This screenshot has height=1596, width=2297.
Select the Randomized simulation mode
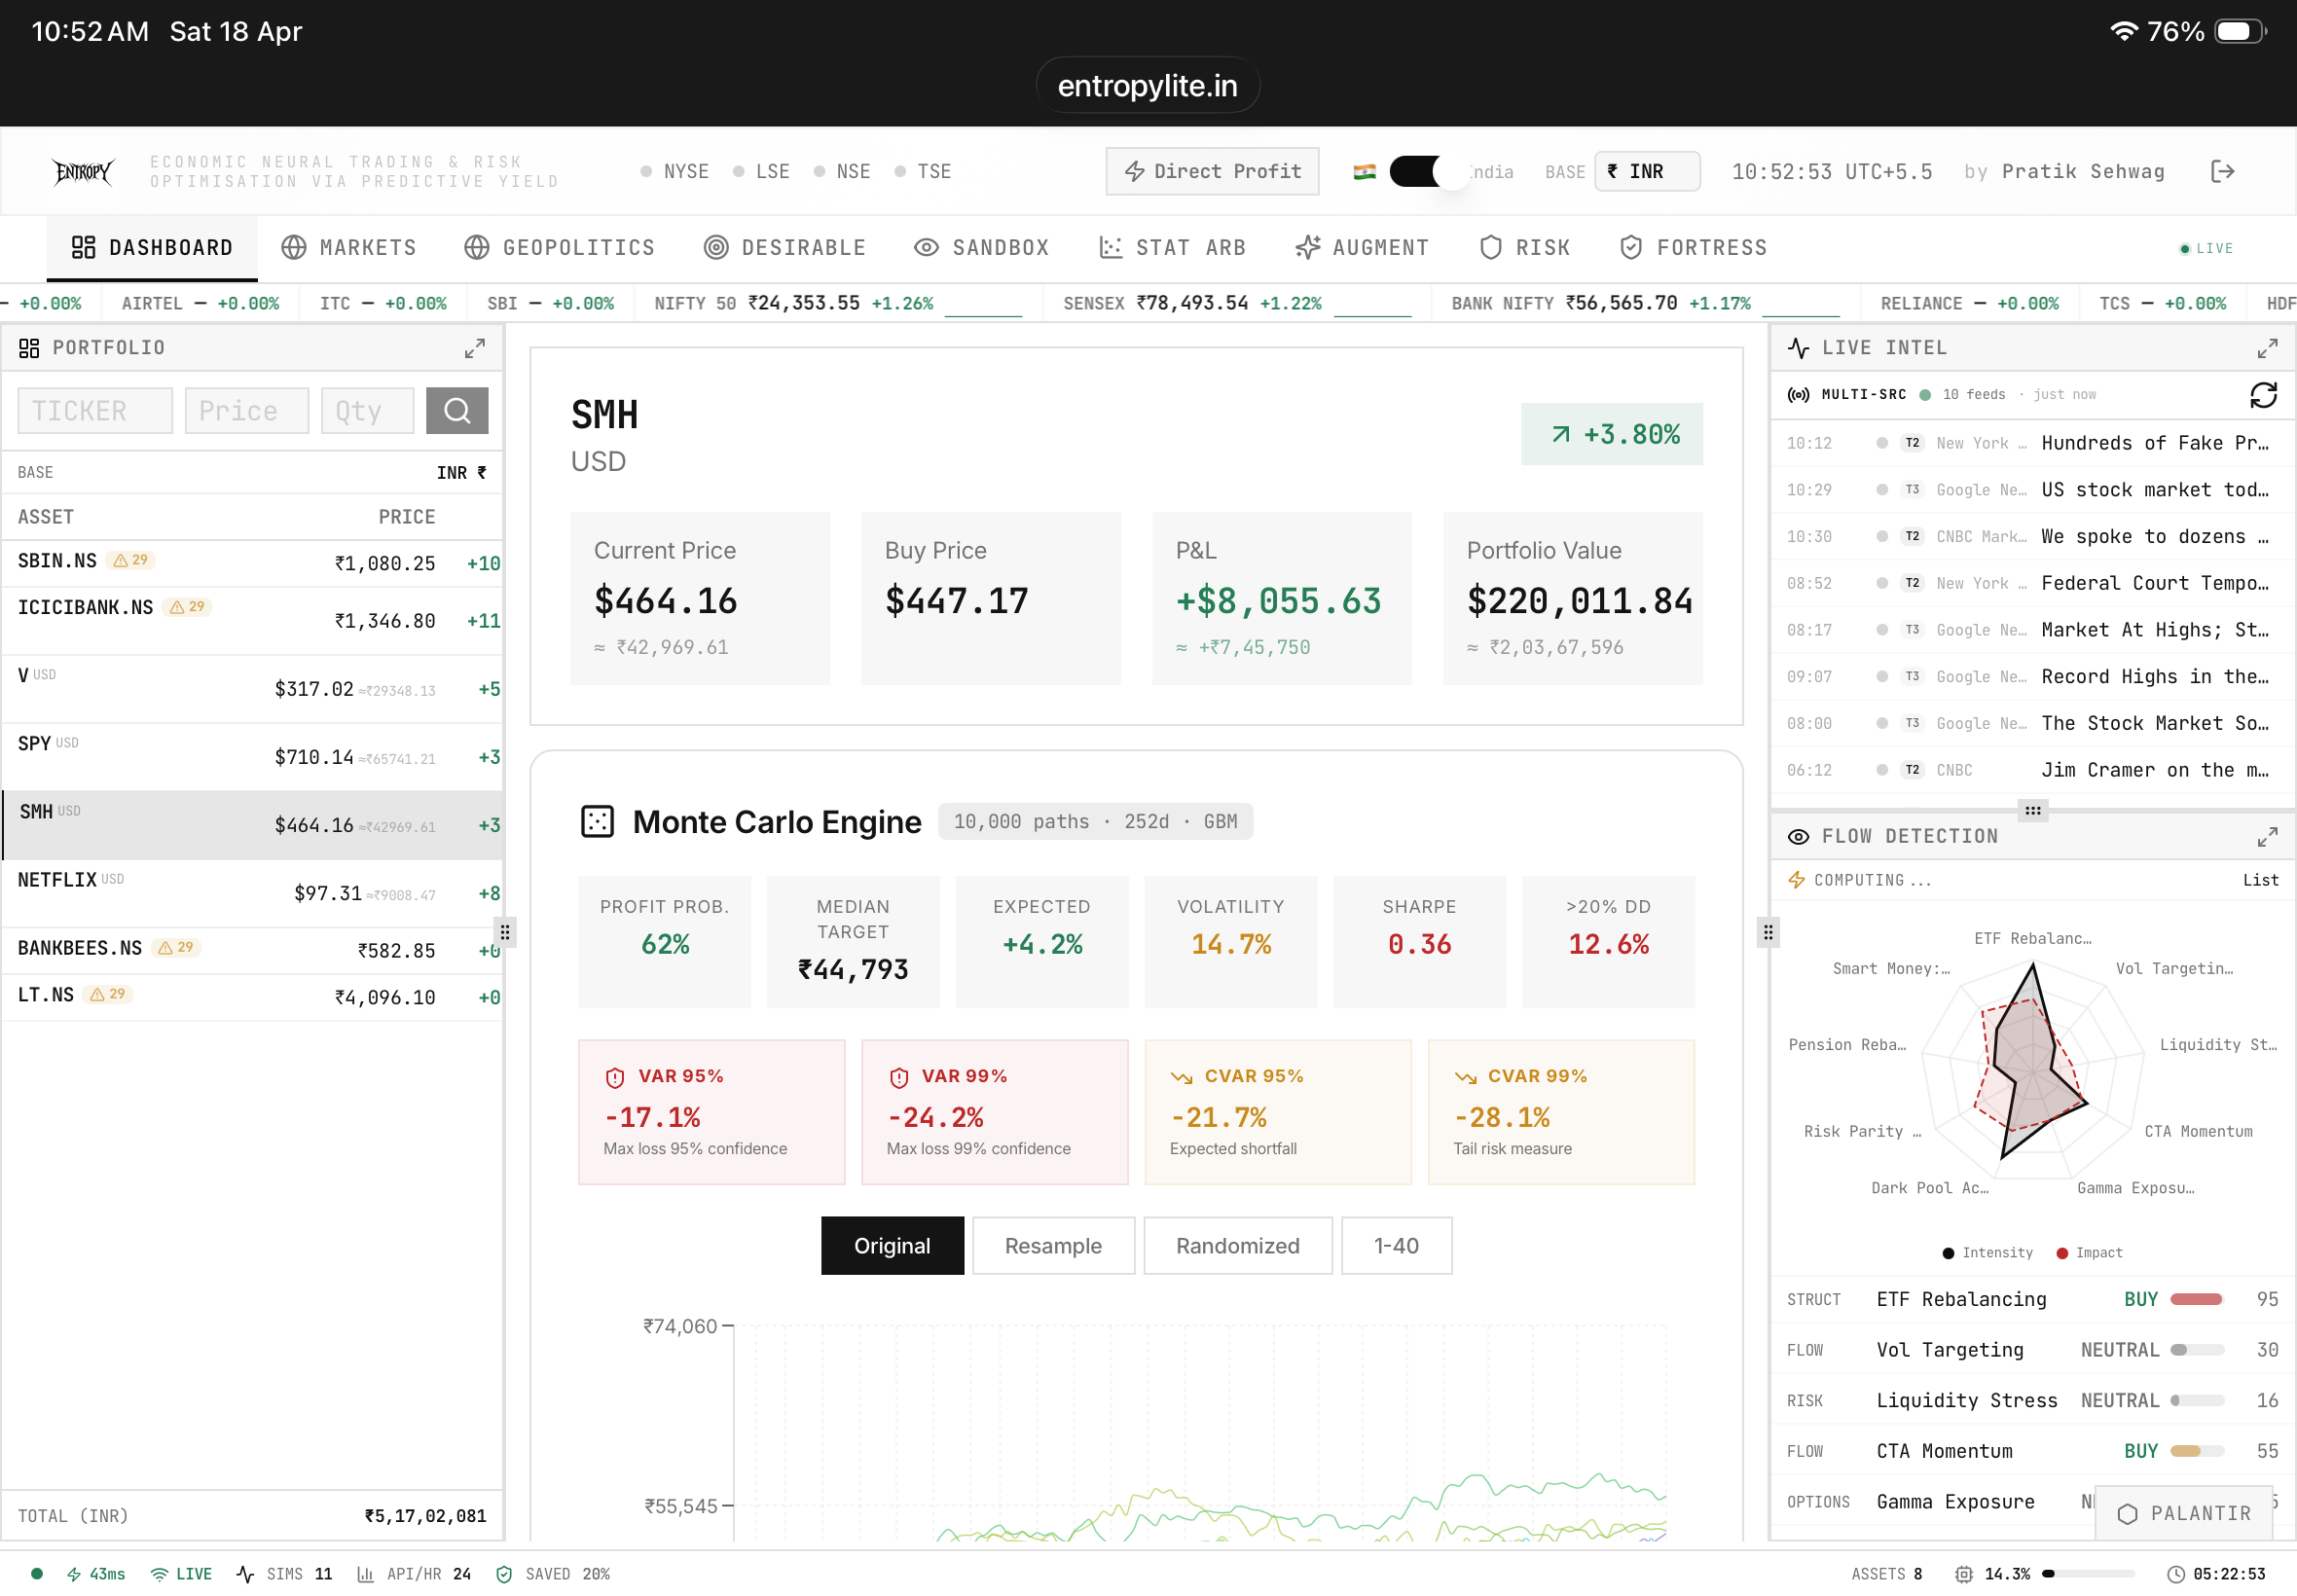(x=1237, y=1246)
